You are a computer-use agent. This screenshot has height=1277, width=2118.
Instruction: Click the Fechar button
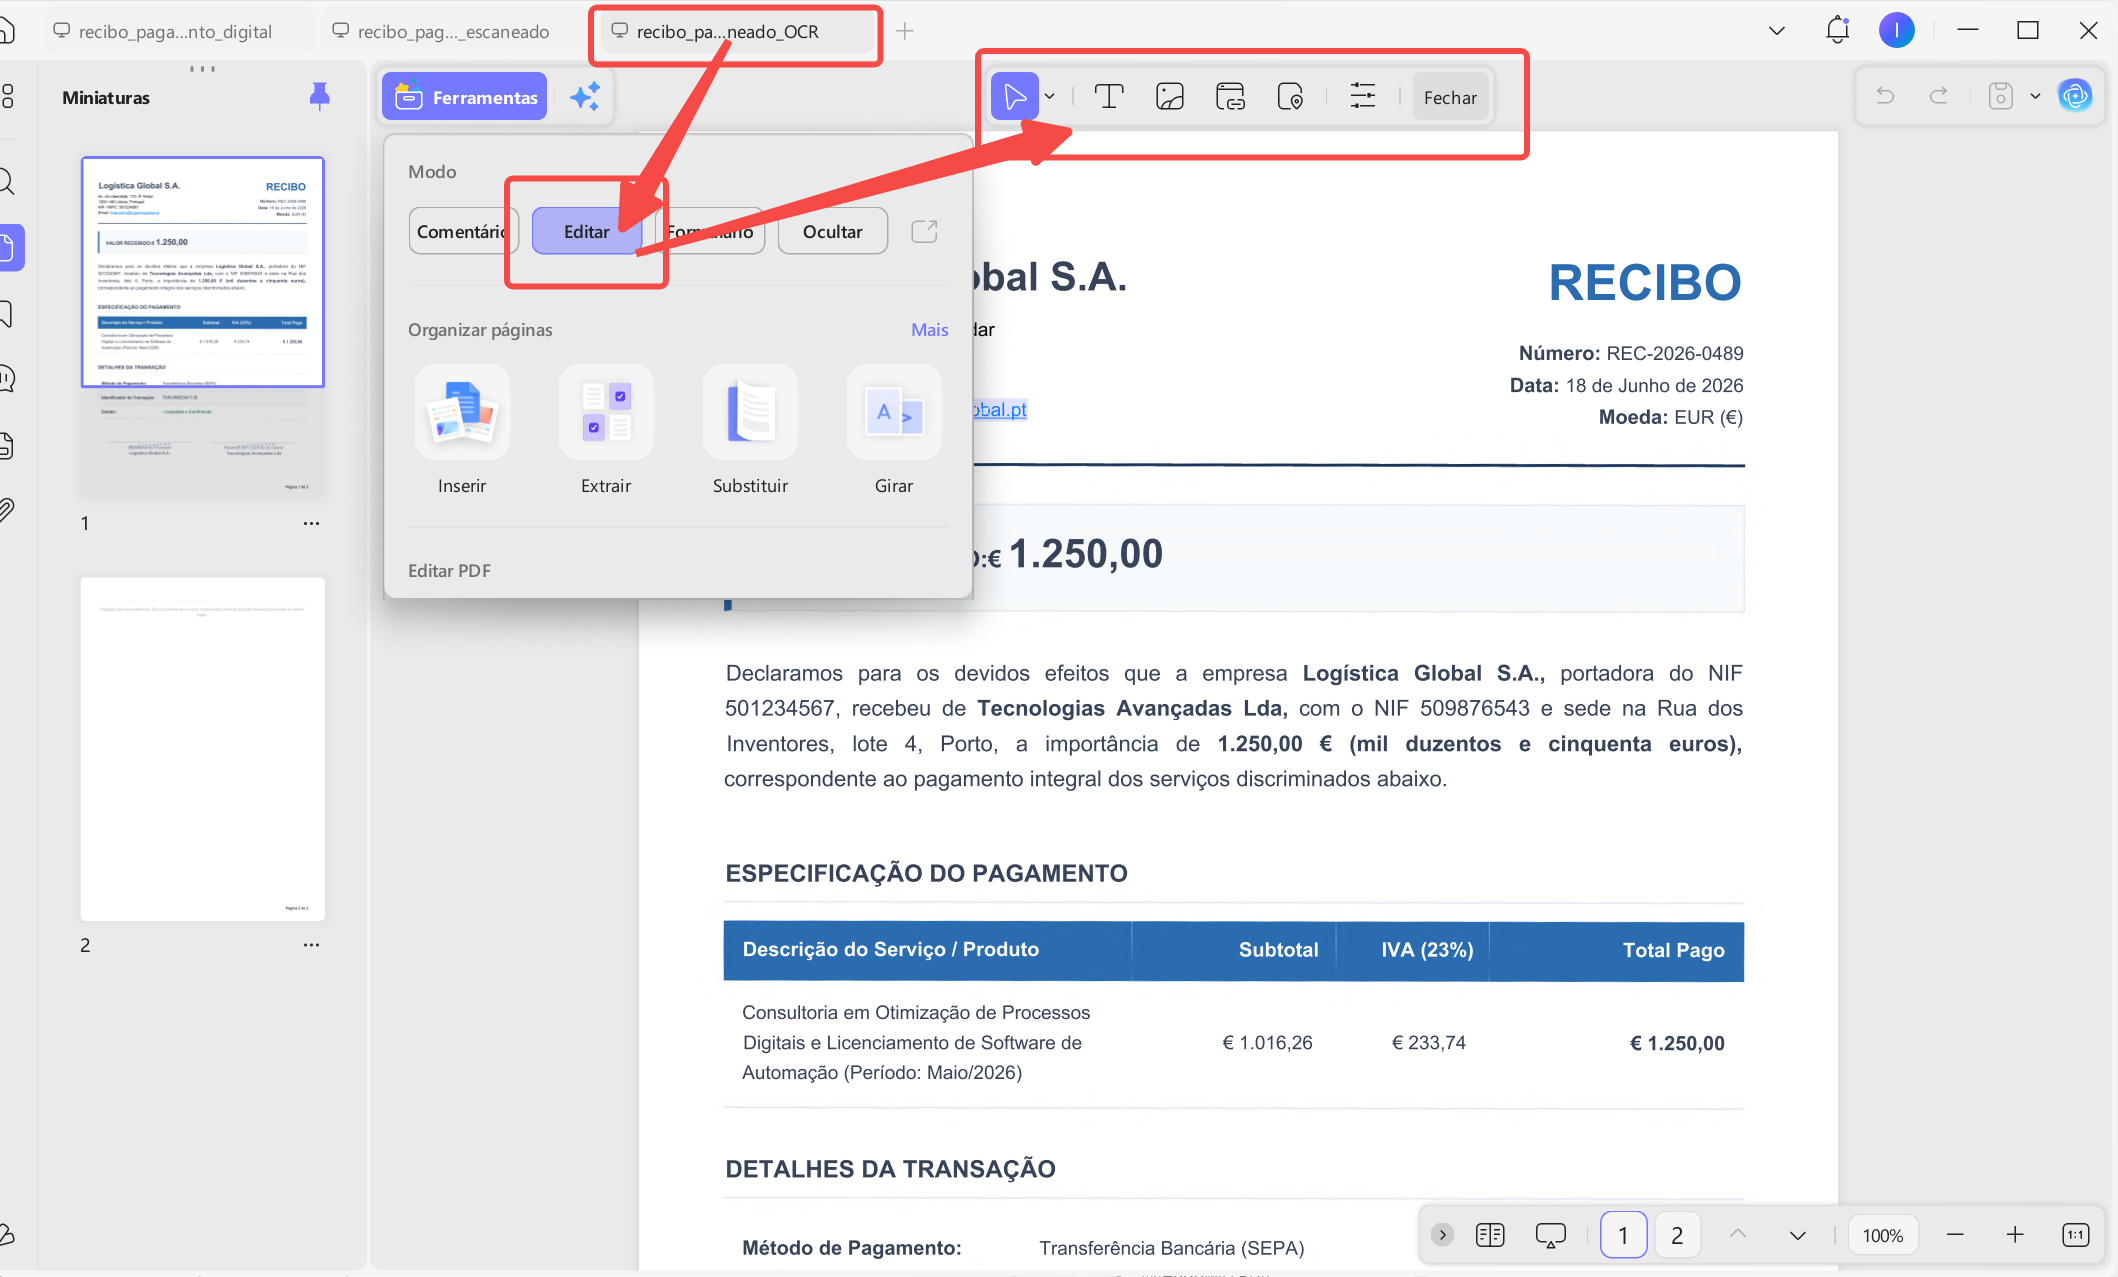(x=1450, y=97)
